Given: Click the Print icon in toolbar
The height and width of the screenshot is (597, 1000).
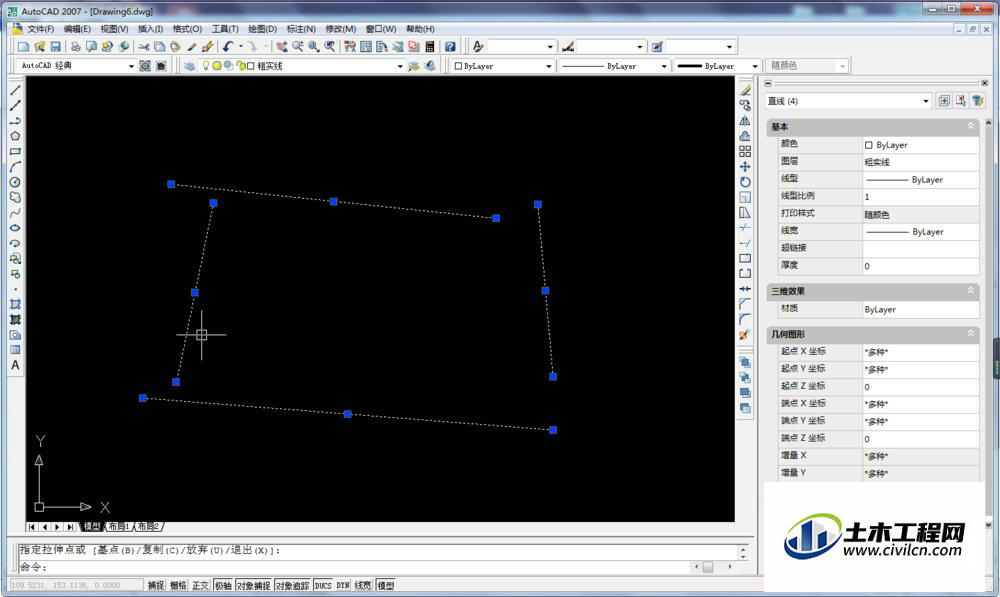Looking at the screenshot, I should point(75,47).
